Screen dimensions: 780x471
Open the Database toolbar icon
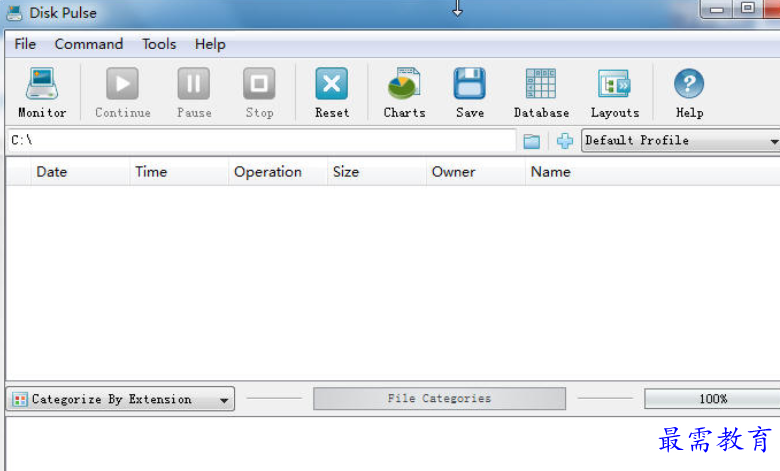(x=541, y=84)
